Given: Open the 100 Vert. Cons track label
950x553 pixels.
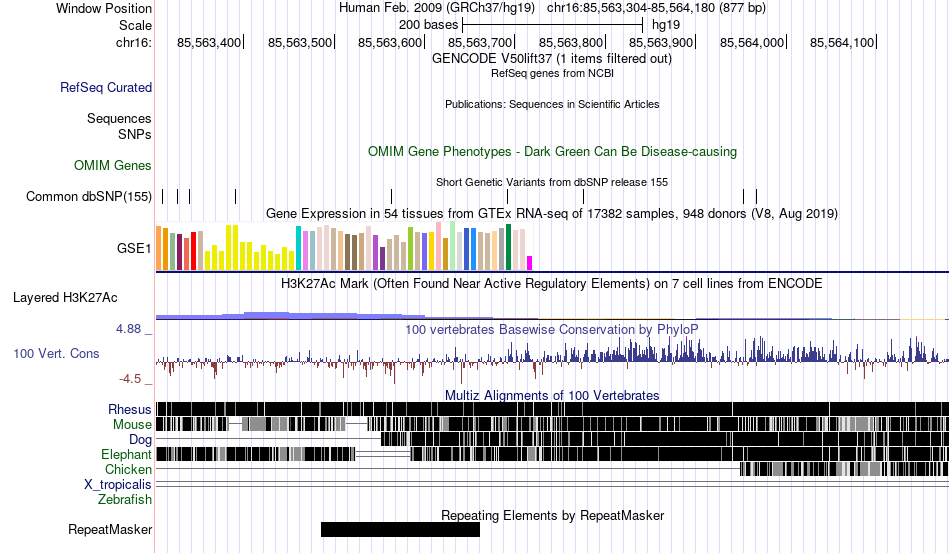Looking at the screenshot, I should [x=56, y=353].
